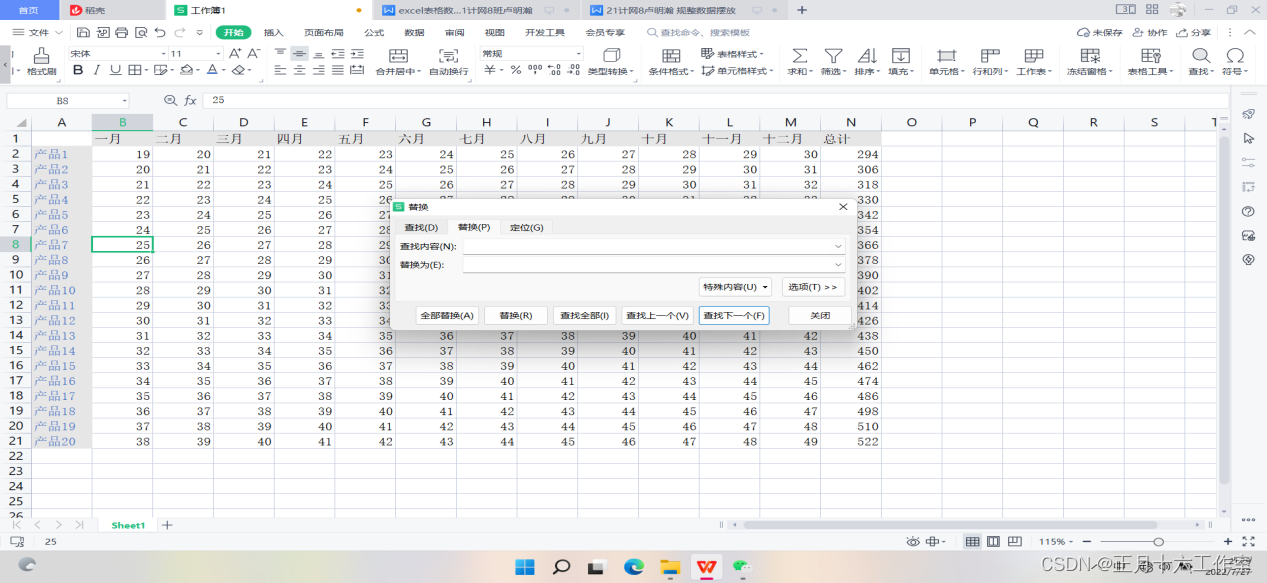Click into the 替换为(E) input field
This screenshot has height=583, width=1267.
point(654,265)
